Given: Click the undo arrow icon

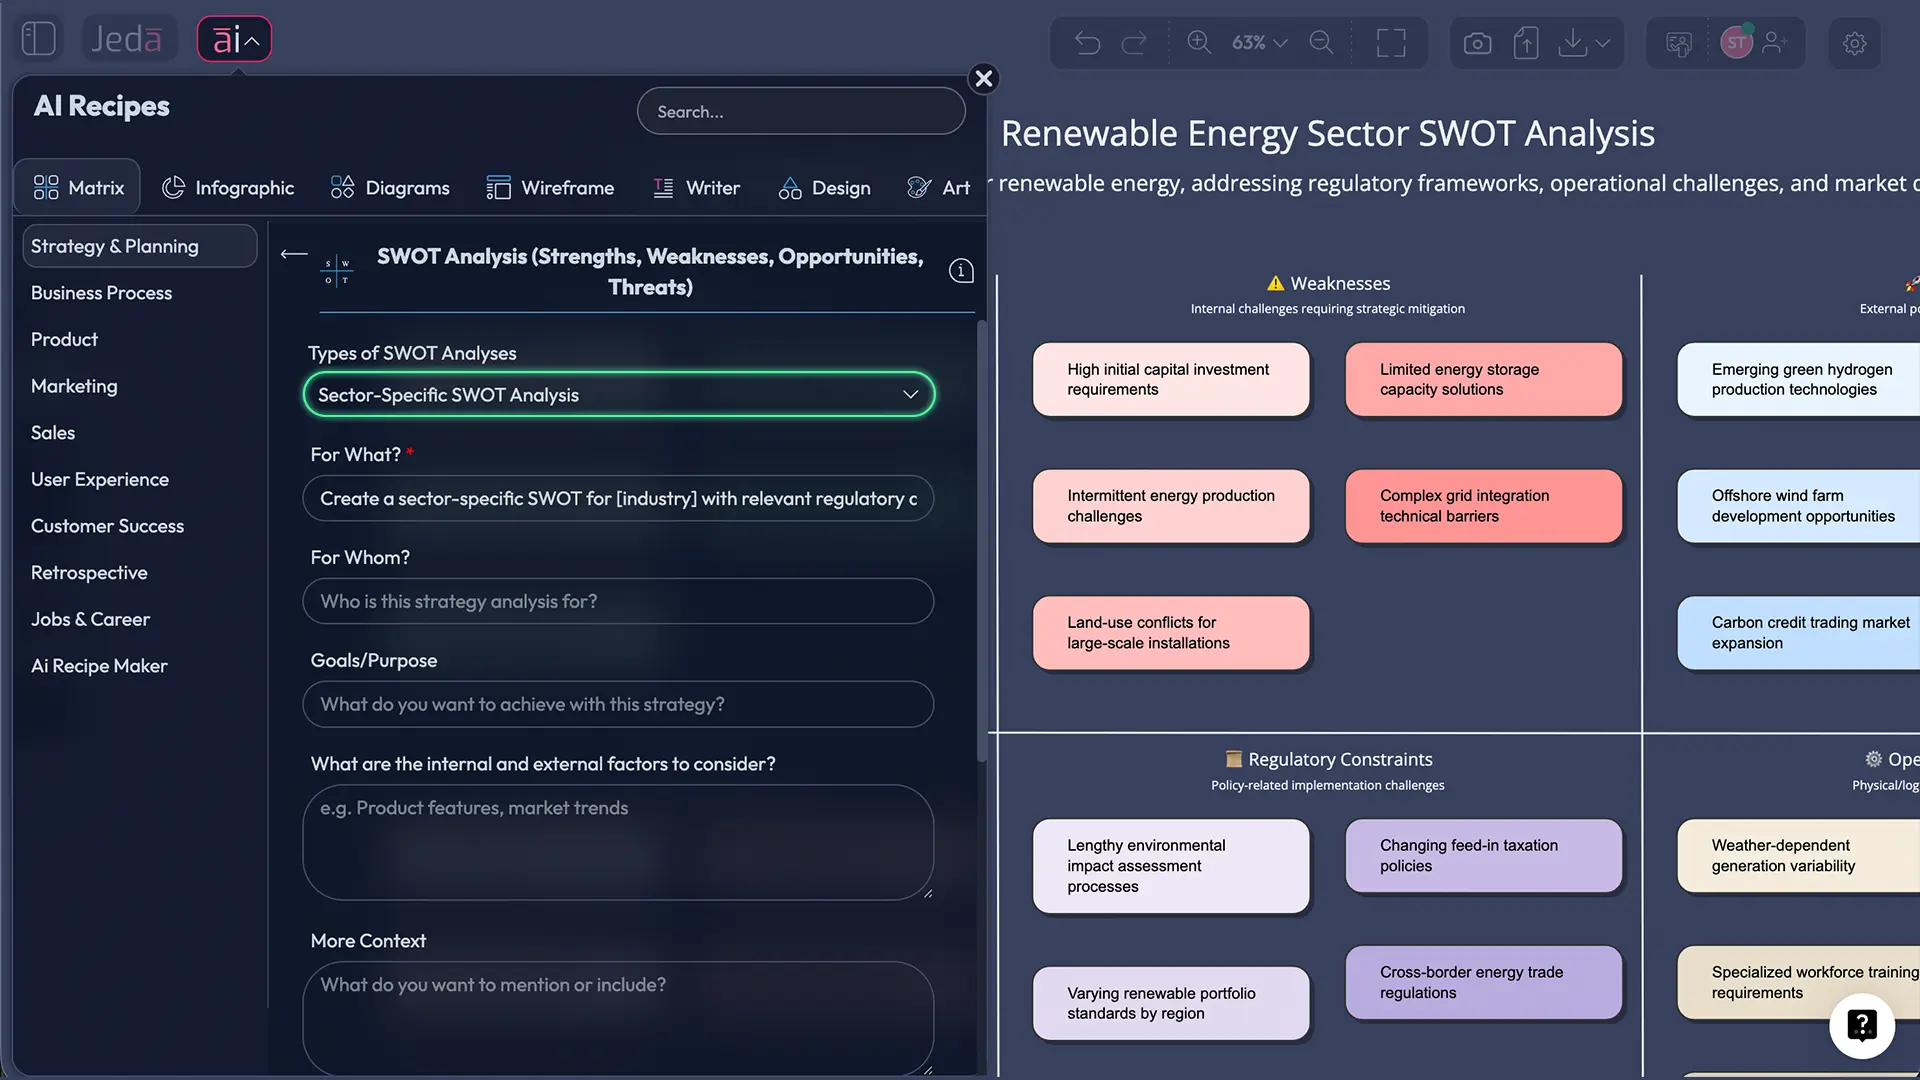Looking at the screenshot, I should pyautogui.click(x=1087, y=43).
